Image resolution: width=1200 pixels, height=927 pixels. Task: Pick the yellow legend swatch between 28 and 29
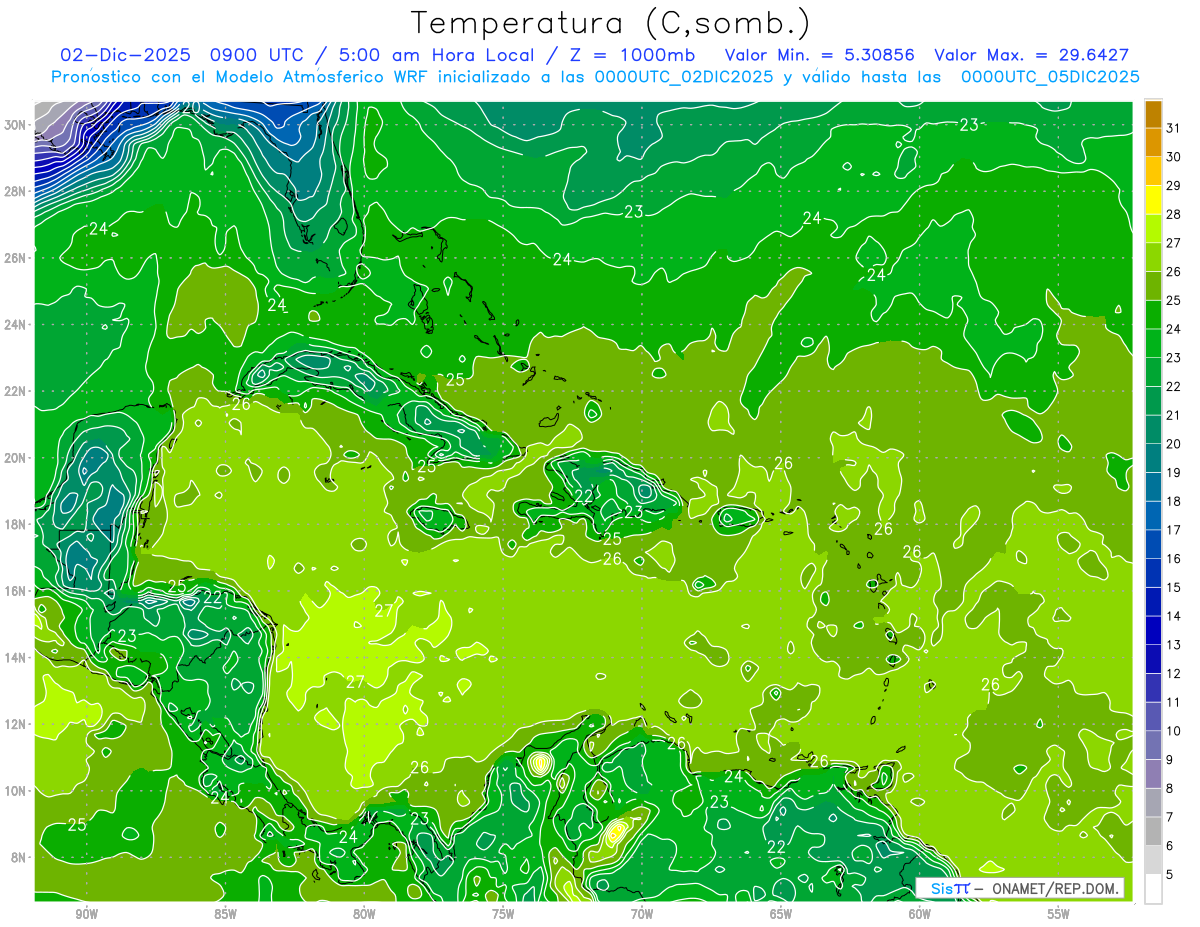tap(1153, 200)
